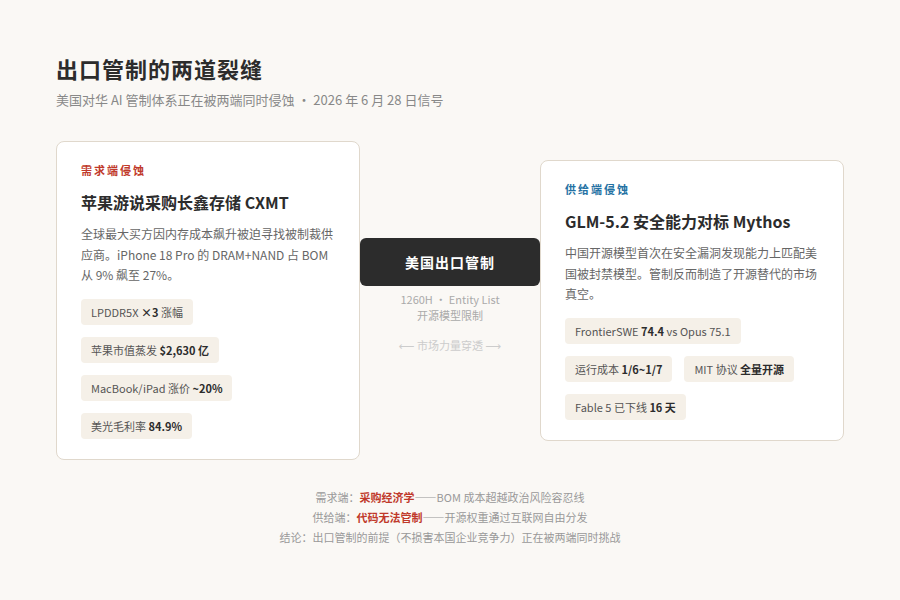The width and height of the screenshot is (900, 600).
Task: Click the MIT 协议 全量开源 chip
Action: pyautogui.click(x=739, y=369)
